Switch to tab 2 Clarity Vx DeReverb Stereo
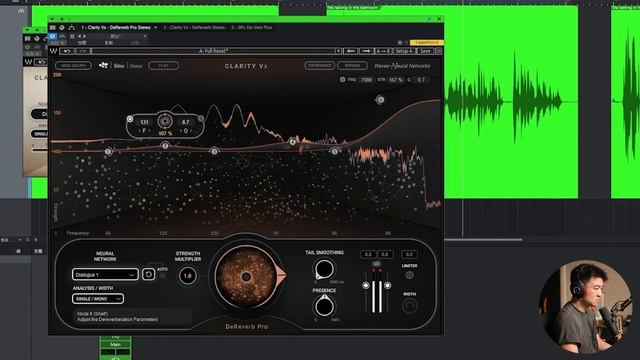The width and height of the screenshot is (640, 360). click(x=194, y=27)
